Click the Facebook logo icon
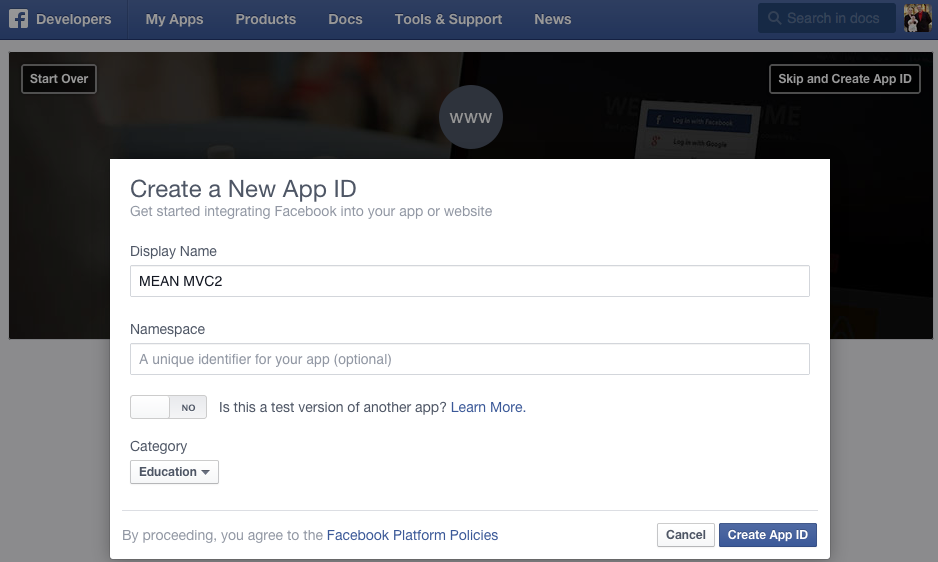Screen dimensions: 938x562 [x=19, y=19]
